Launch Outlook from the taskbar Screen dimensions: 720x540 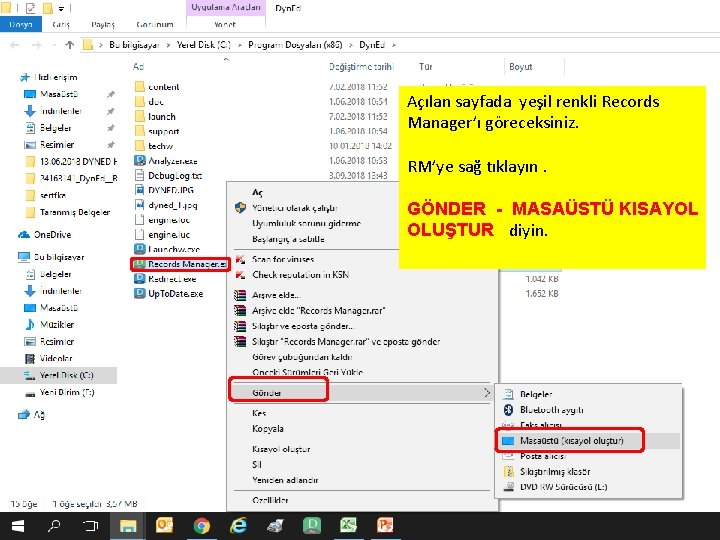coord(164,525)
